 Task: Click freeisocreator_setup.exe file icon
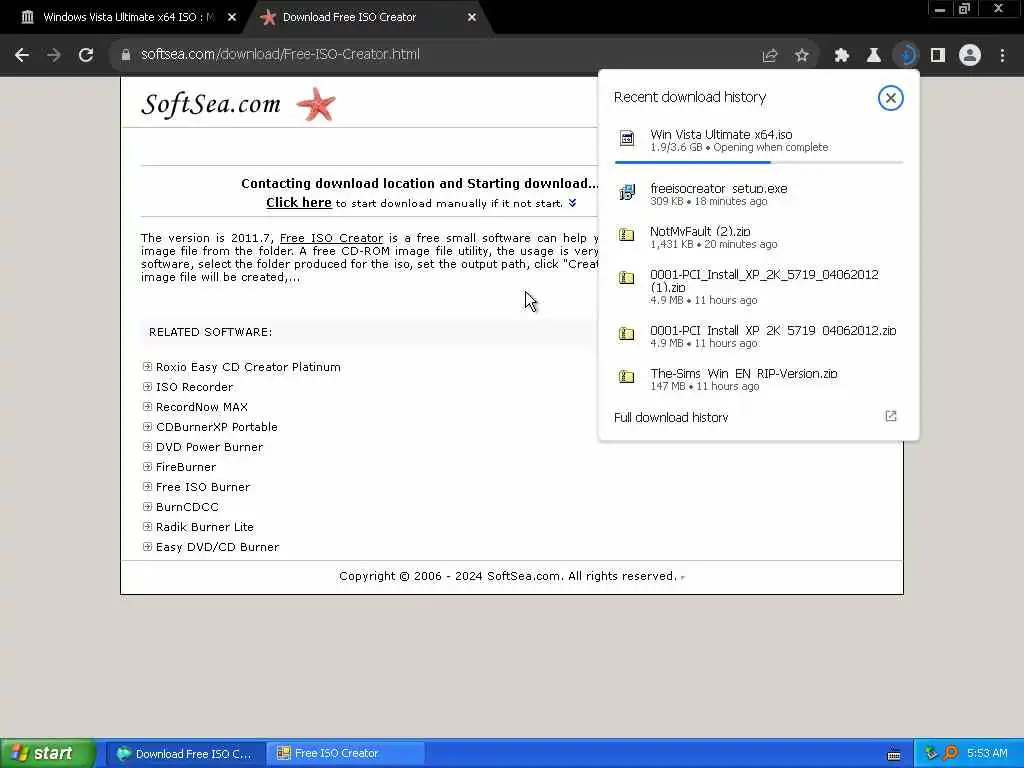tap(626, 192)
